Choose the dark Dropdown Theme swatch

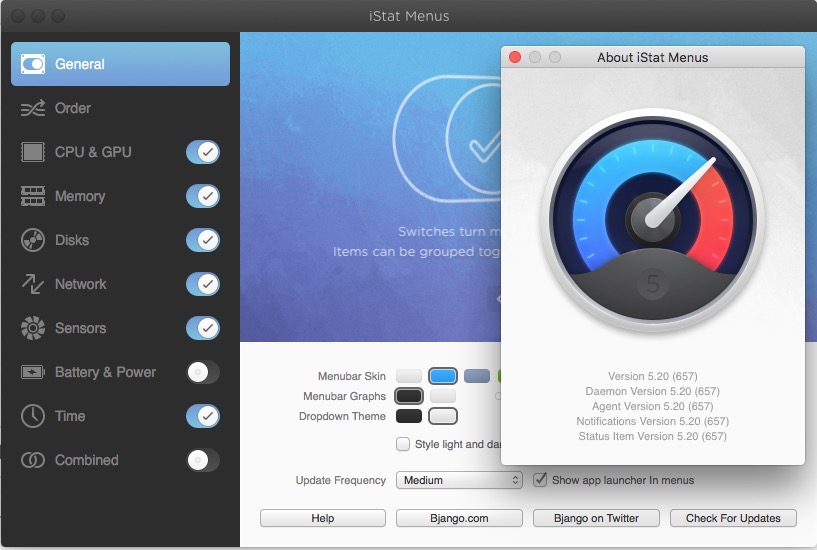click(x=409, y=416)
